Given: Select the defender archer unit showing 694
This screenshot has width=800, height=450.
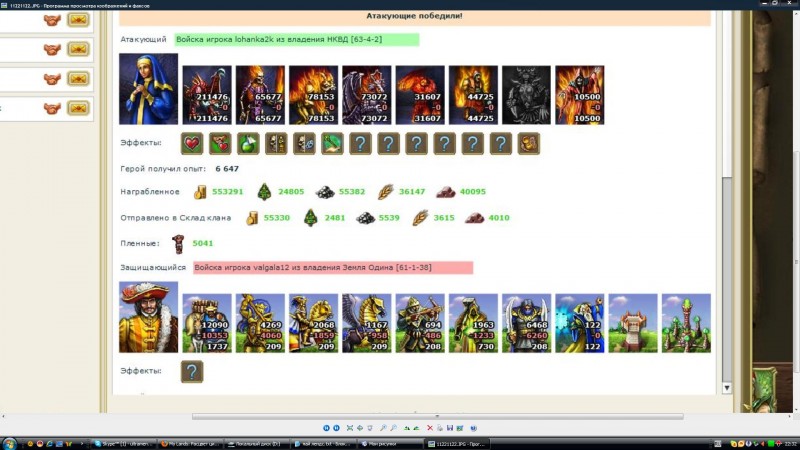Looking at the screenshot, I should pos(420,323).
